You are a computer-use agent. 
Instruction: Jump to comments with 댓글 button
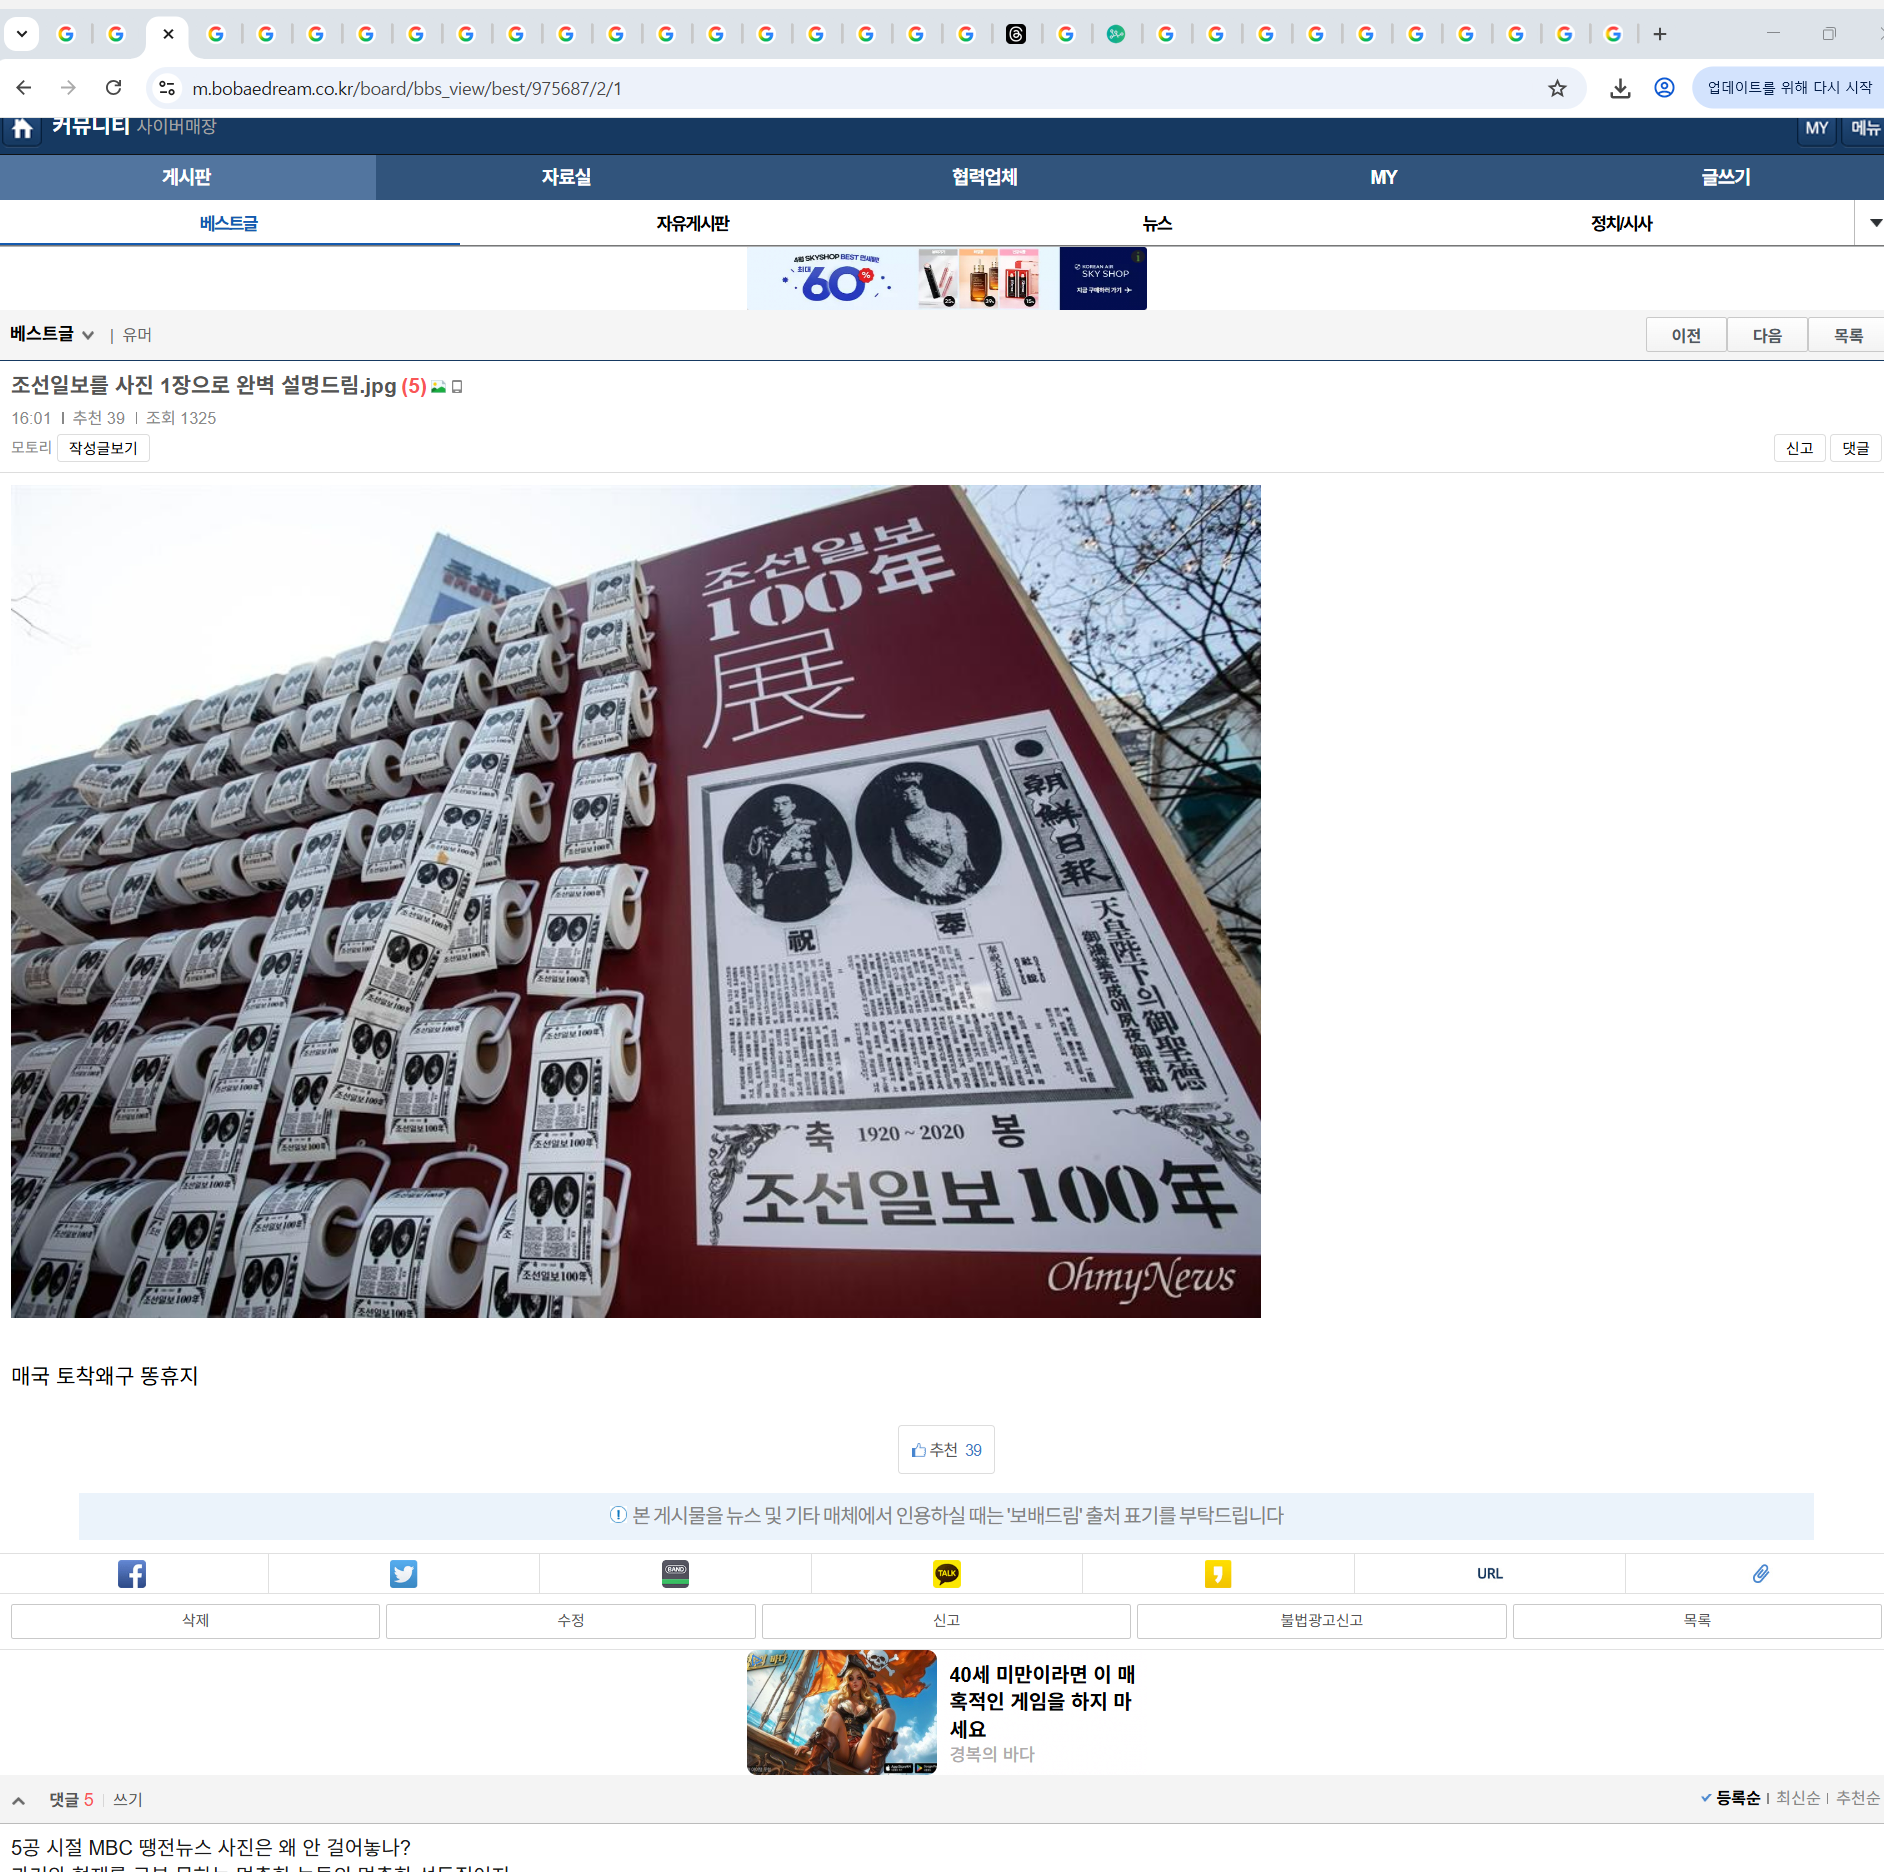coord(1856,448)
